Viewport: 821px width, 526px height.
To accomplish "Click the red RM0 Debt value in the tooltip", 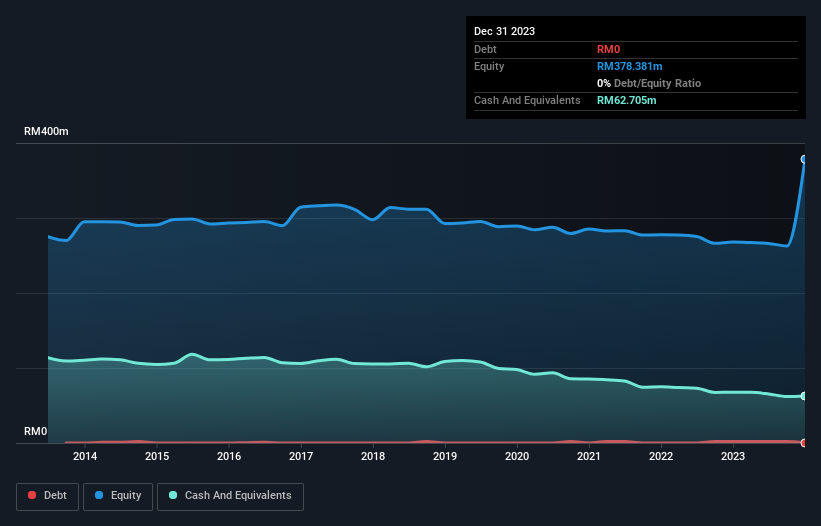I will (x=608, y=49).
